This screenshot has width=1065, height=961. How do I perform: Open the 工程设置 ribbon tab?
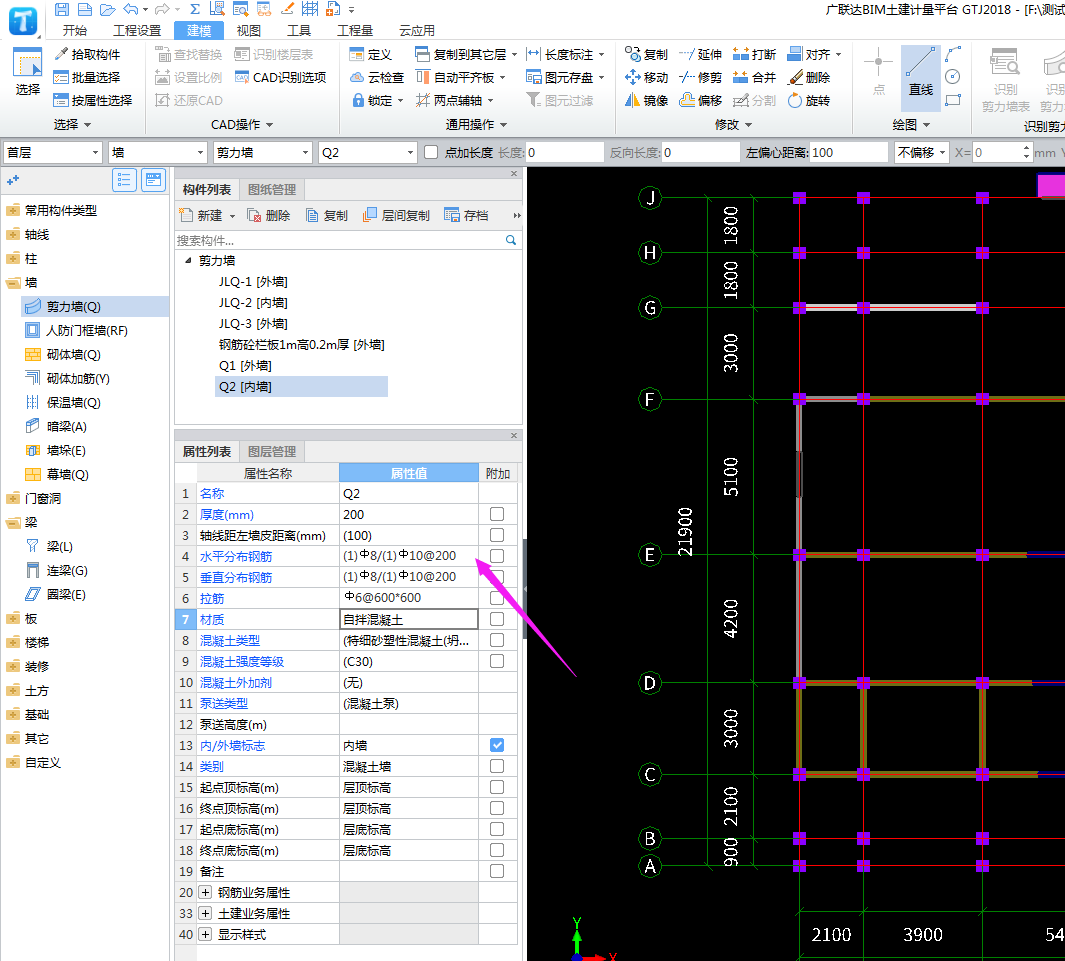(137, 31)
